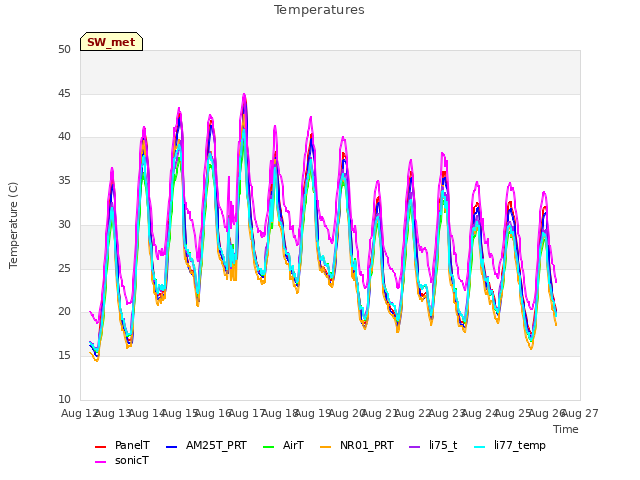Toggle the li77_temp legend entry

(x=510, y=445)
